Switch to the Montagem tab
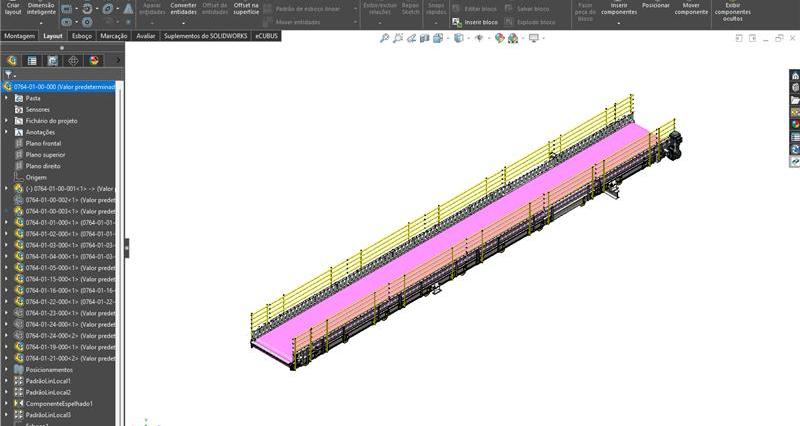The image size is (800, 426). (19, 35)
